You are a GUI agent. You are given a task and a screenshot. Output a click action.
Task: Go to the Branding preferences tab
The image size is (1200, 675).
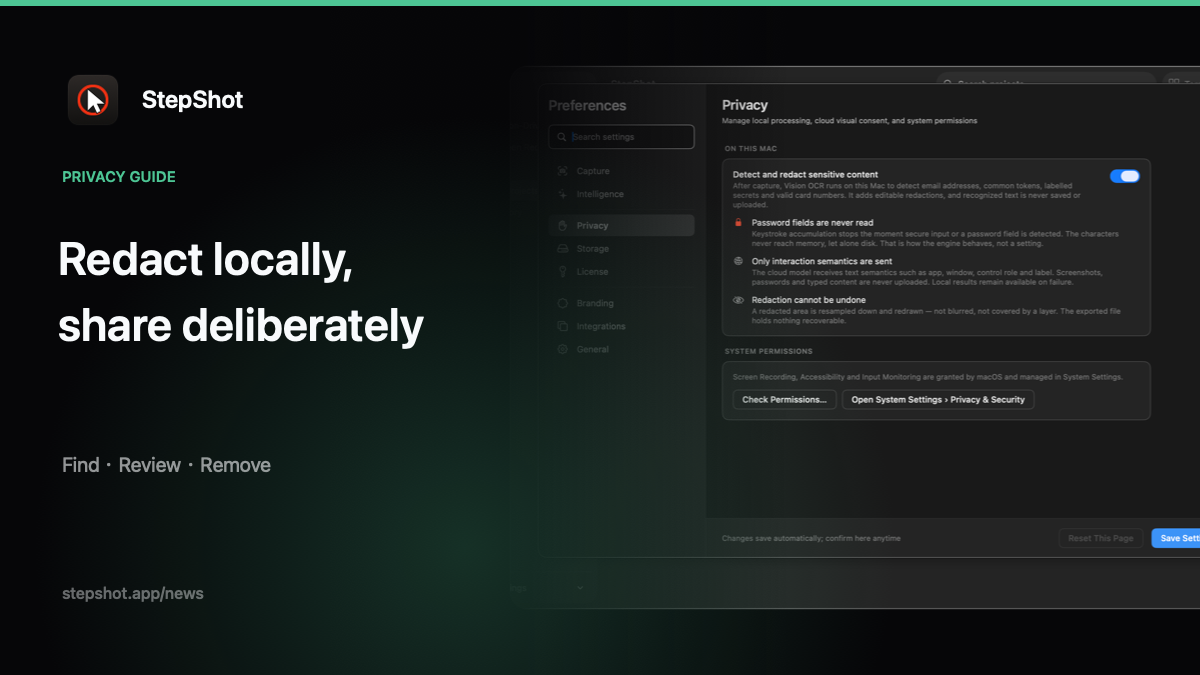pos(621,303)
